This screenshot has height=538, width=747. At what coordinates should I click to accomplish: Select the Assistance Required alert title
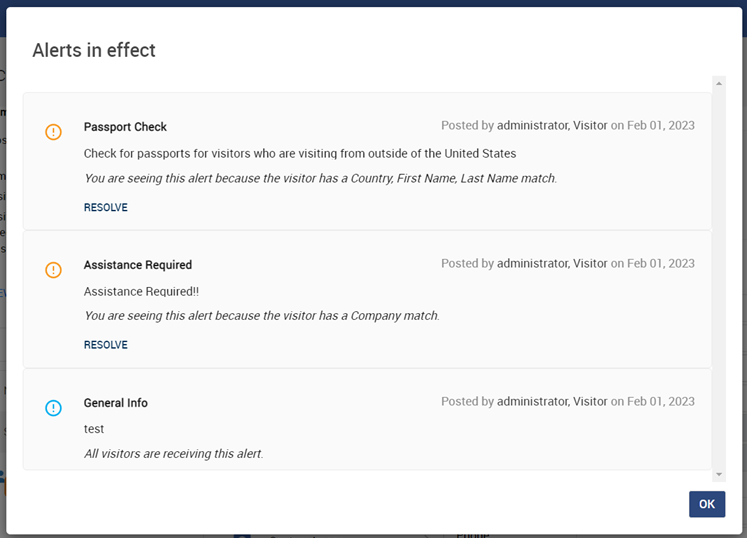click(138, 265)
